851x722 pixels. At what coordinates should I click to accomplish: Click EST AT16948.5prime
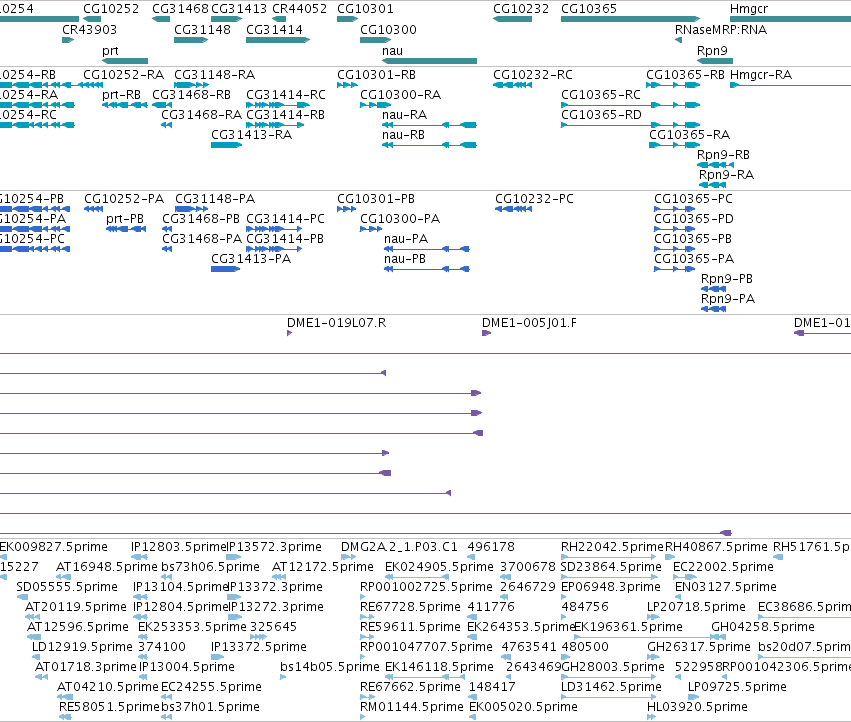[63, 577]
